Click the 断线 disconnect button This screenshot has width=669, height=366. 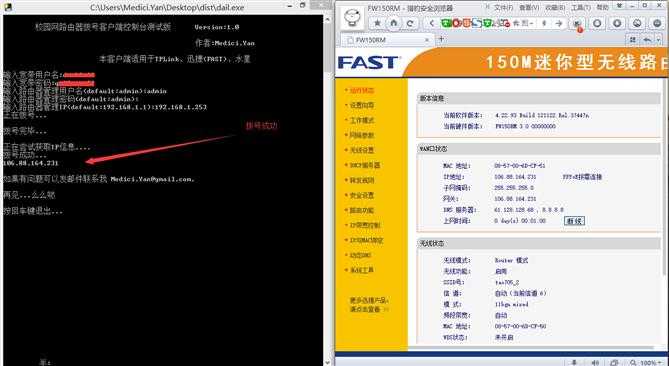point(574,221)
